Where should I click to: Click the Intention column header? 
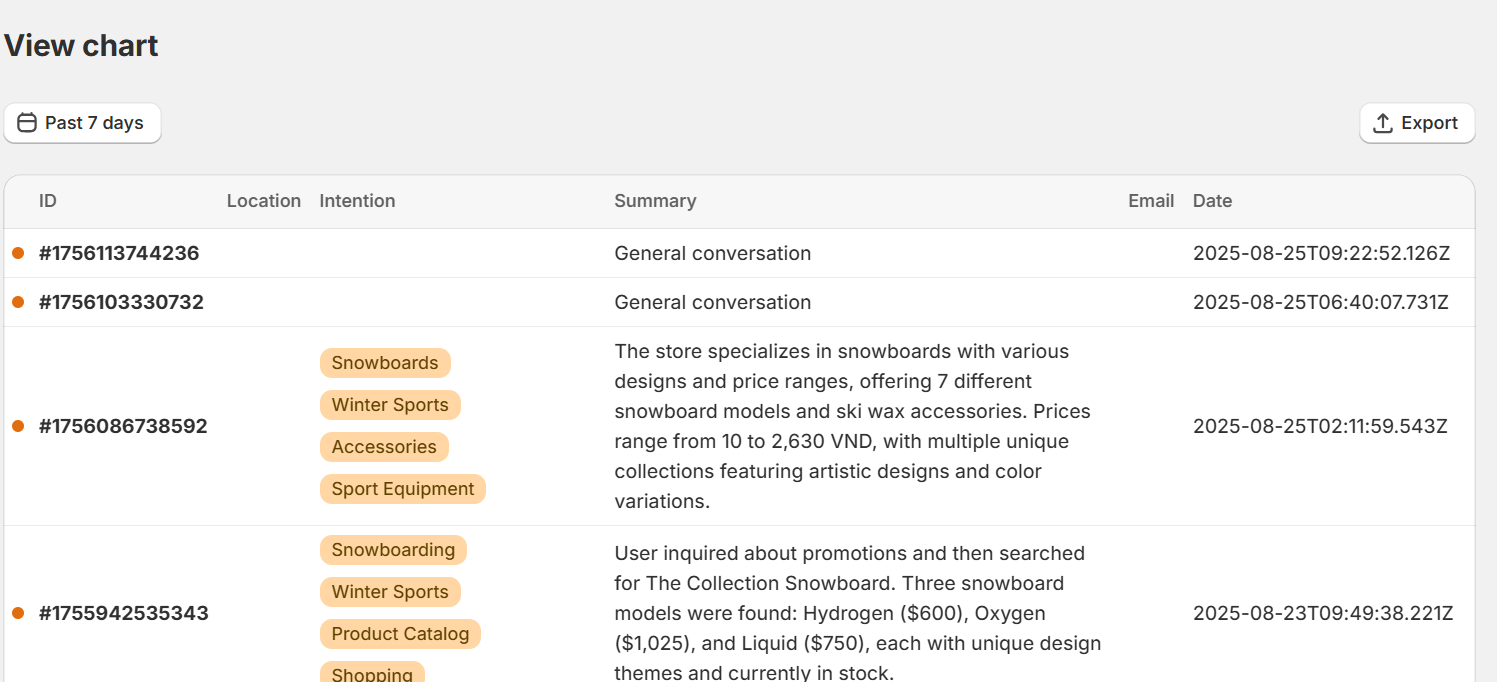pos(357,201)
